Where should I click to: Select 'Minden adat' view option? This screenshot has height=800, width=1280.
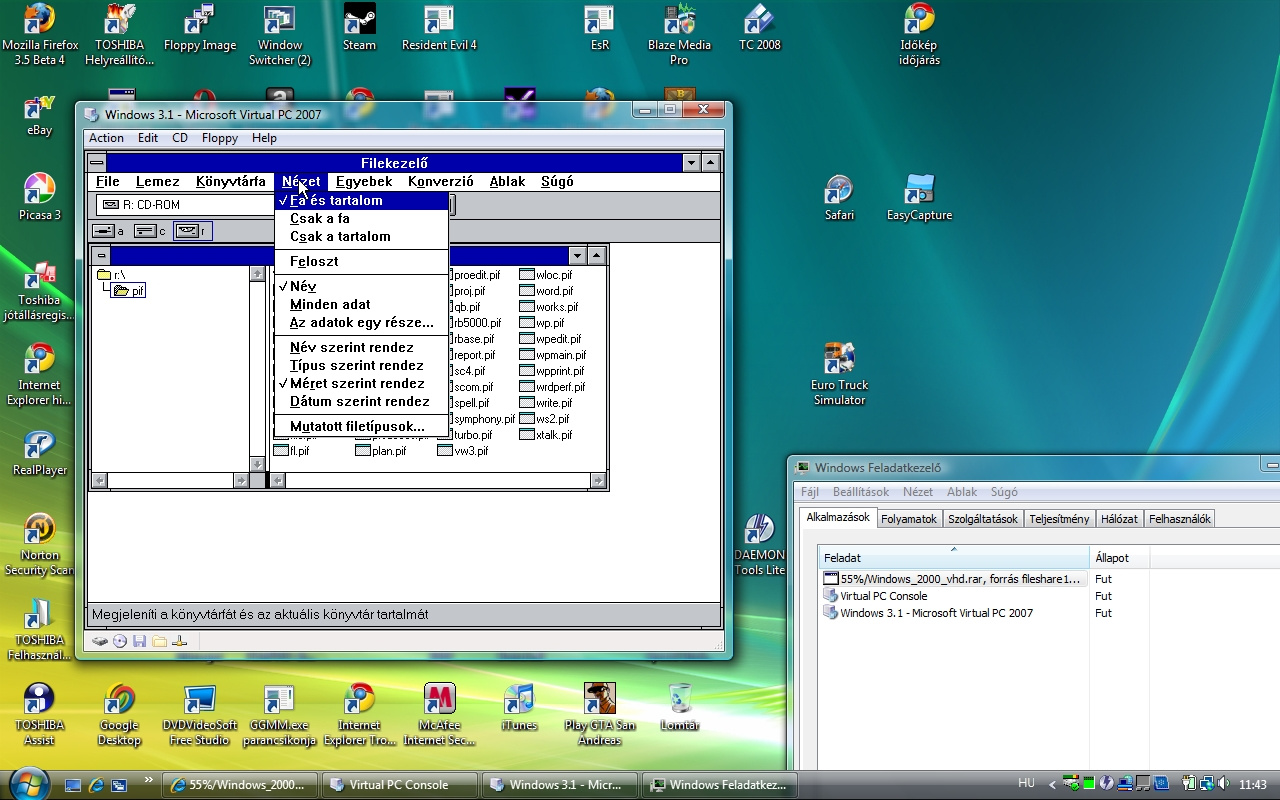point(361,304)
